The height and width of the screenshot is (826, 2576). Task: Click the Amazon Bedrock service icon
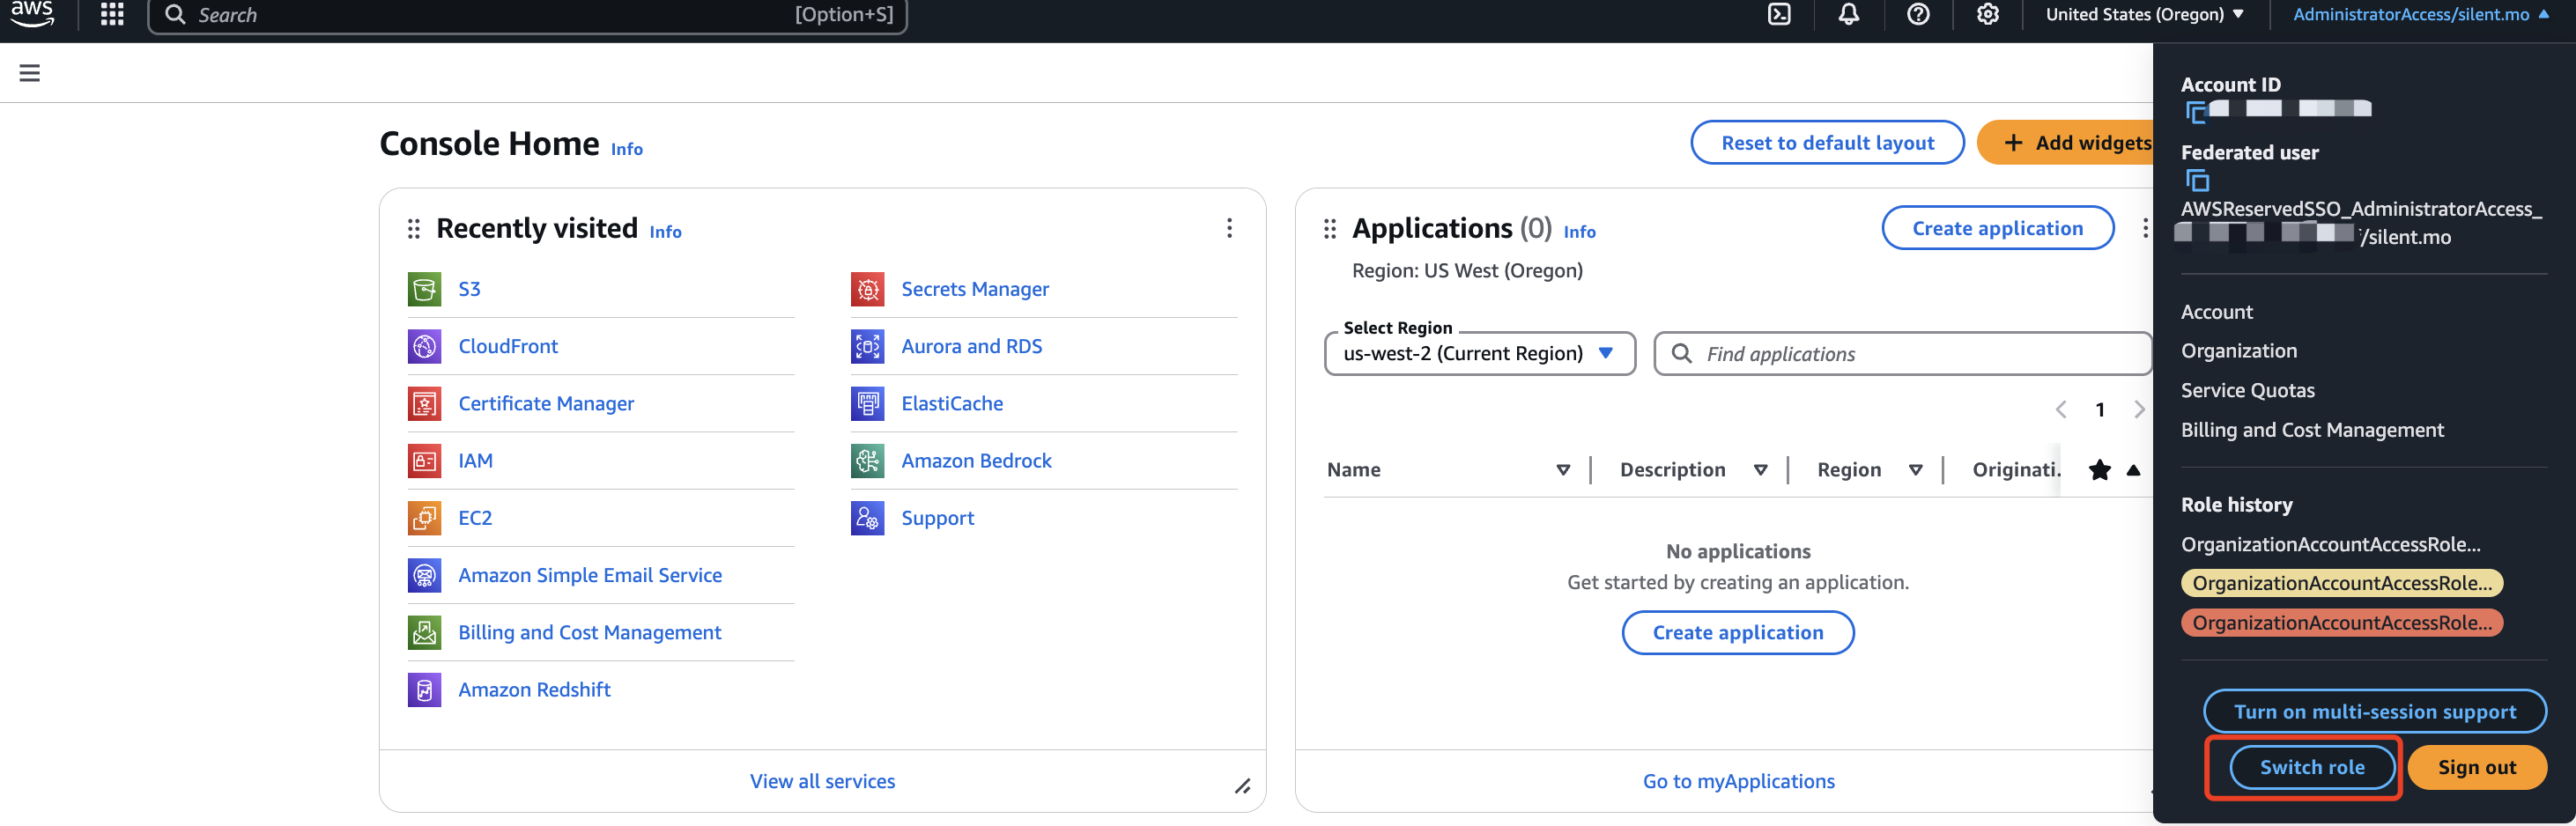click(867, 461)
